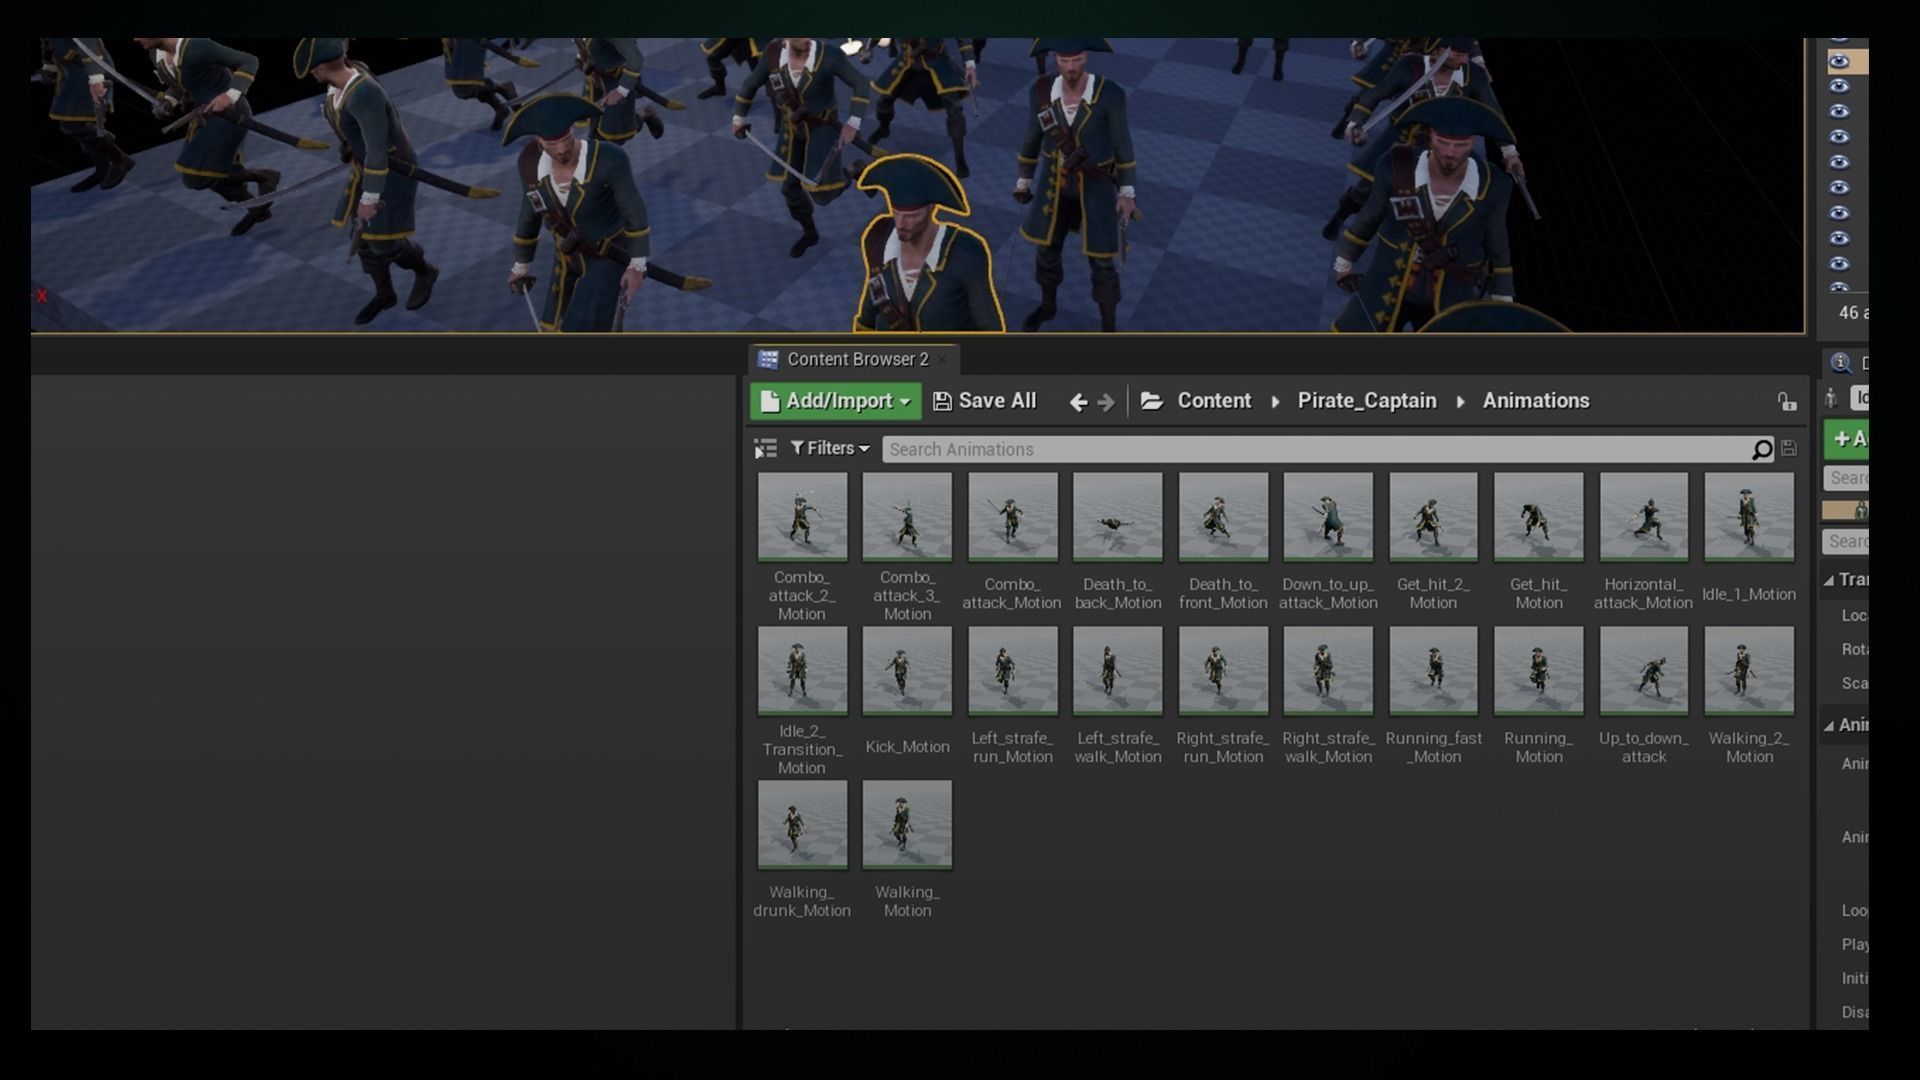Go forward in Content Browser history
The height and width of the screenshot is (1080, 1920).
[1106, 402]
